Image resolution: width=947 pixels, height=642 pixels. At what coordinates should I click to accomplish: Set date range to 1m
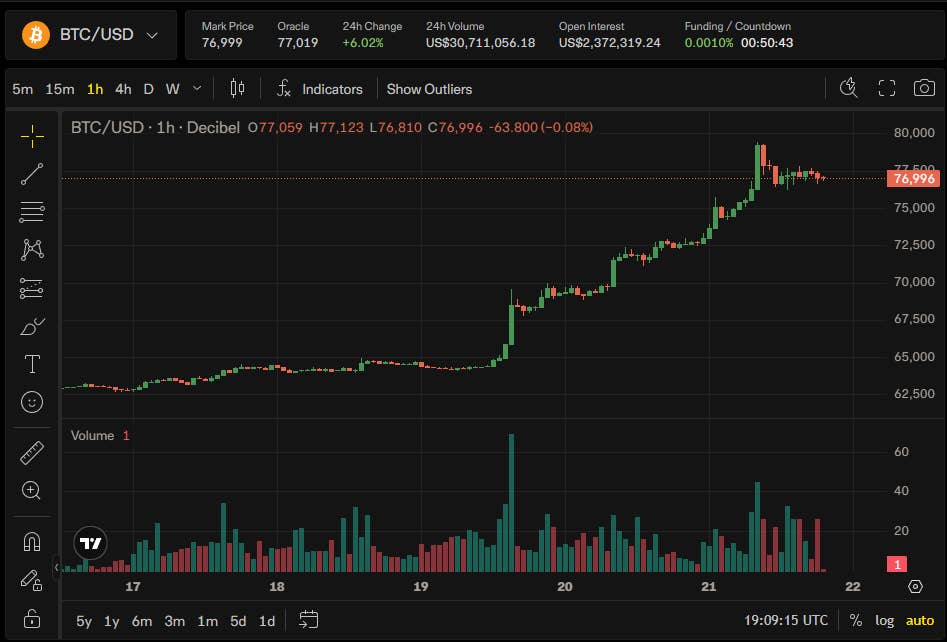pos(208,621)
